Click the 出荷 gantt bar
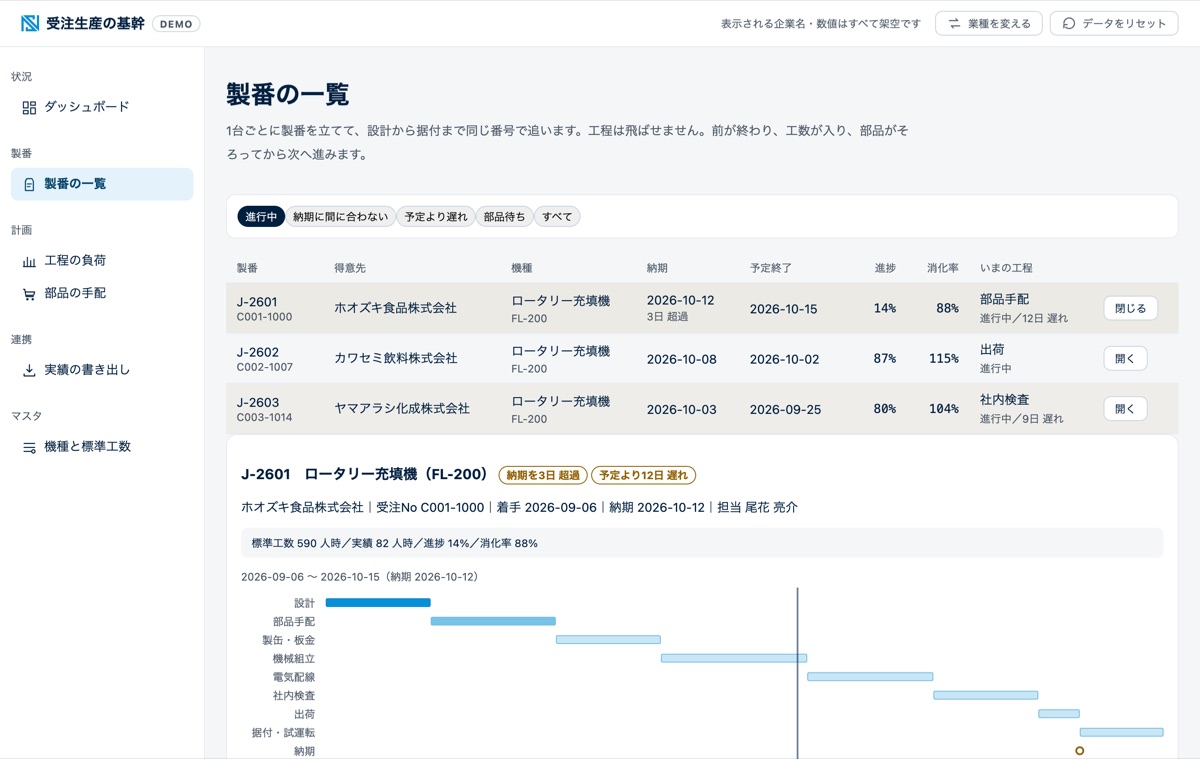Screen dimensions: 1200x759 pos(1059,714)
